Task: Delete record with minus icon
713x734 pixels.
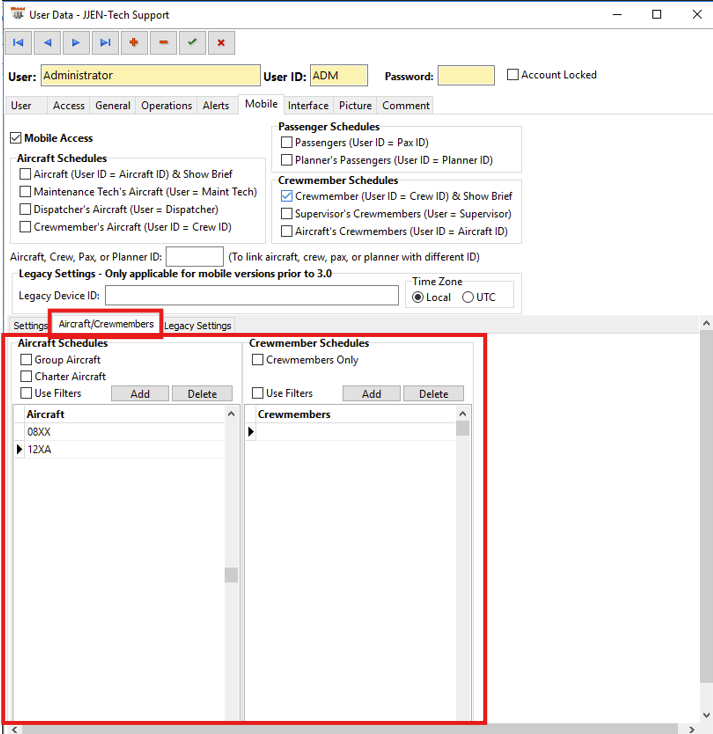Action: click(x=163, y=43)
